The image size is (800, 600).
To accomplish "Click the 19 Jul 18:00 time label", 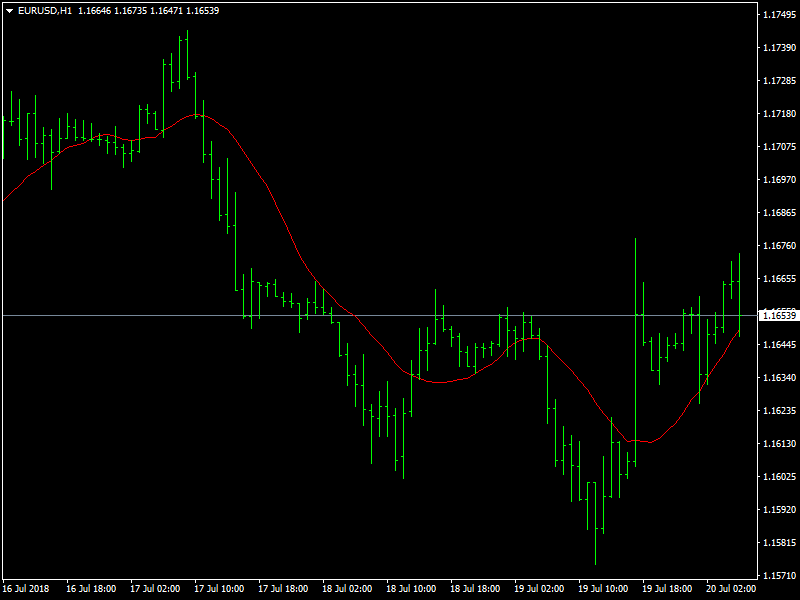I will pos(667,589).
